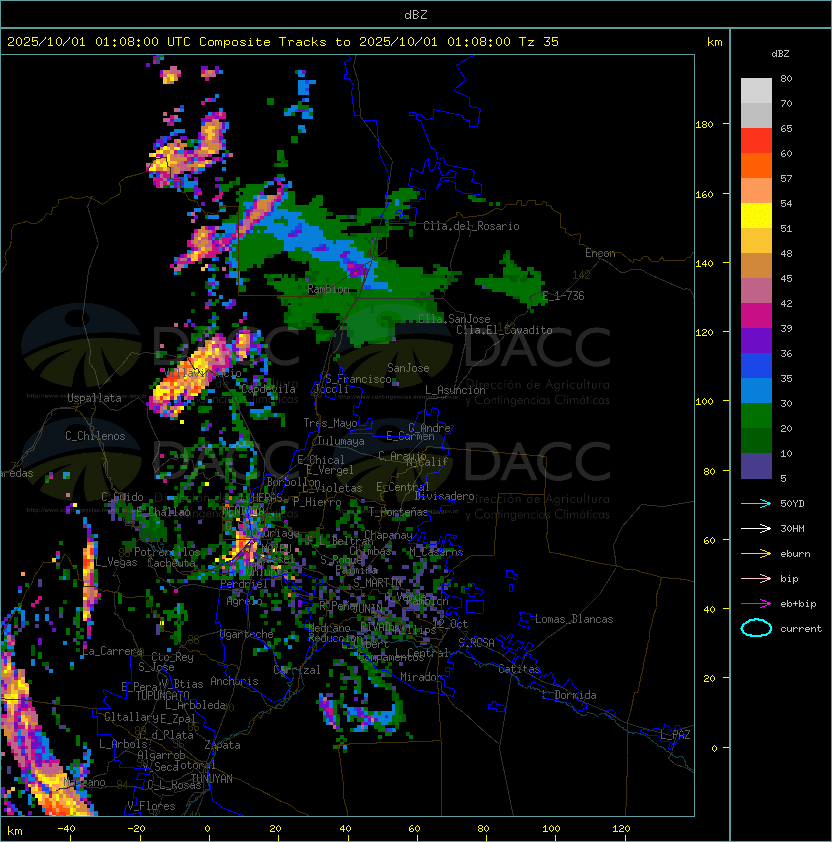
Task: Click the 'Anchoris' map label
Action: (x=234, y=681)
